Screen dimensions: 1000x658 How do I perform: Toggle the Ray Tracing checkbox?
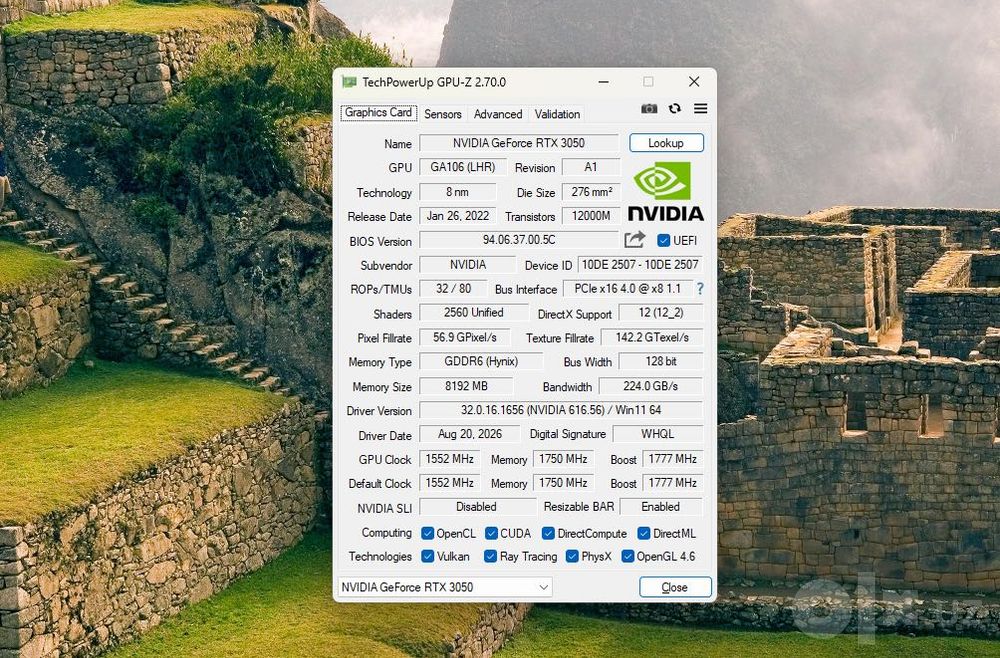point(490,557)
